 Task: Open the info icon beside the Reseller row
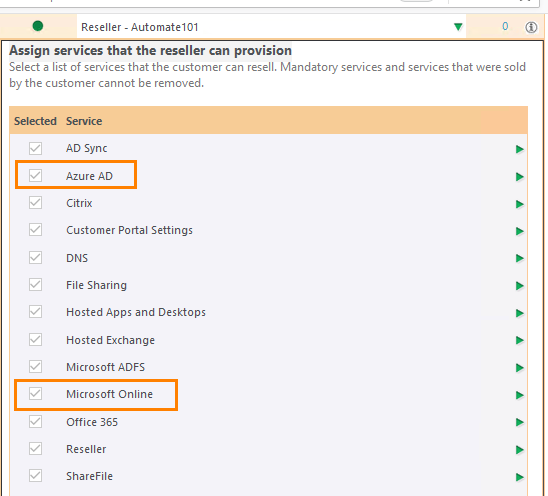pyautogui.click(x=531, y=27)
